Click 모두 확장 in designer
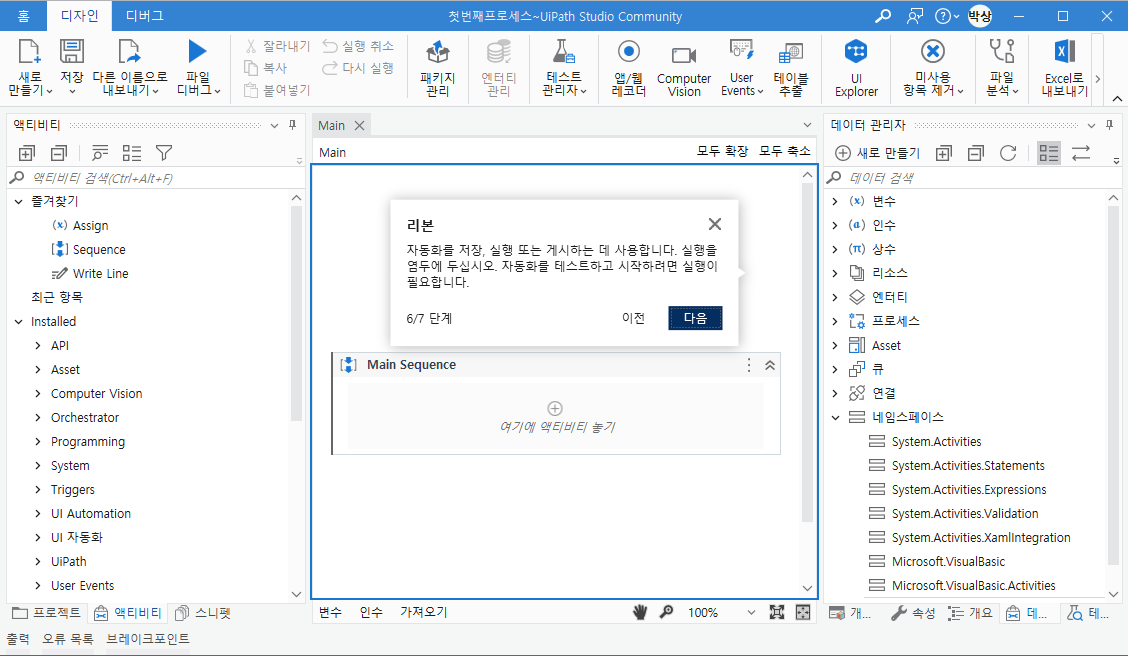This screenshot has width=1128, height=656. (722, 151)
